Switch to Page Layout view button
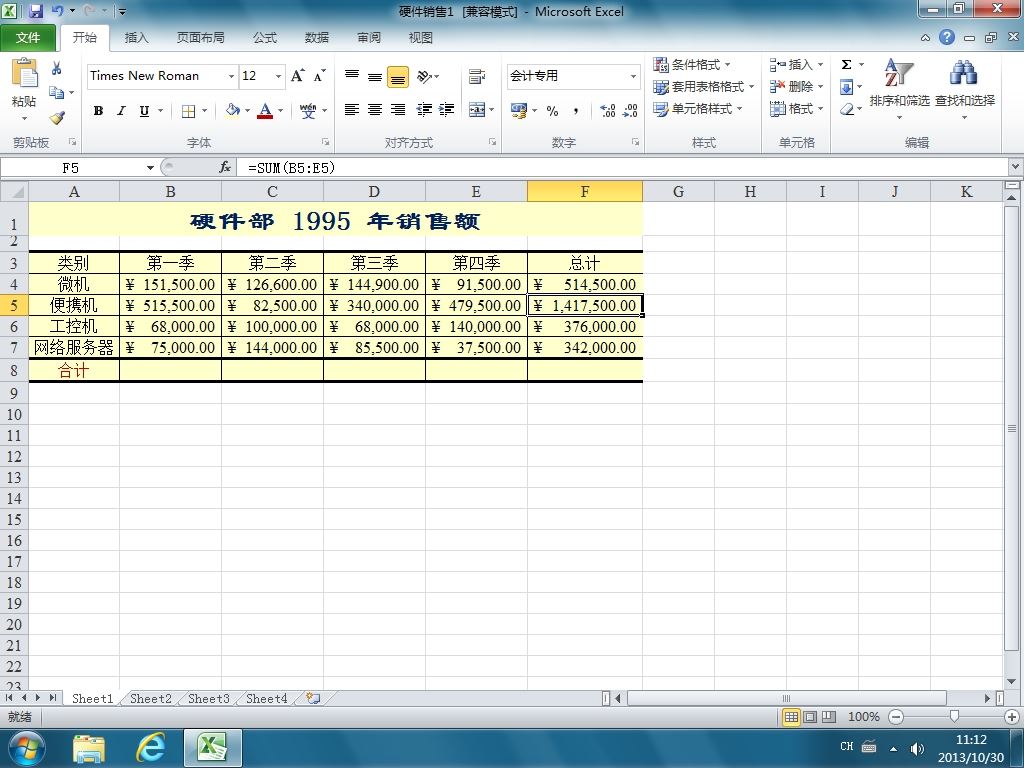Image resolution: width=1024 pixels, height=768 pixels. click(x=810, y=717)
